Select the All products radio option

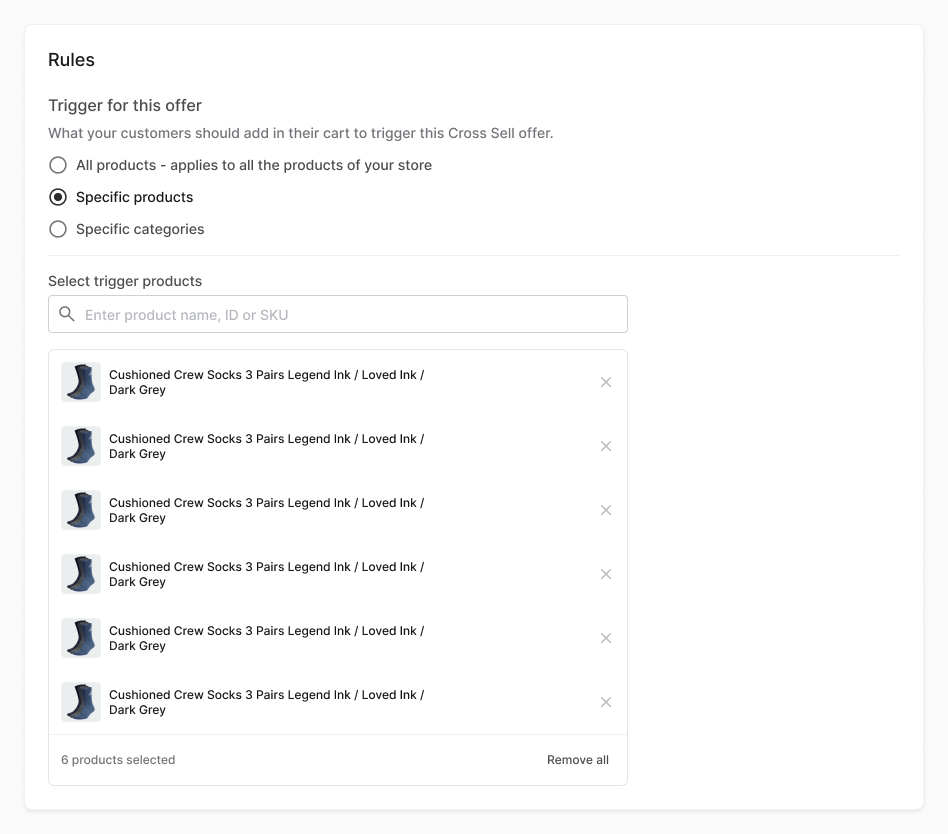58,165
